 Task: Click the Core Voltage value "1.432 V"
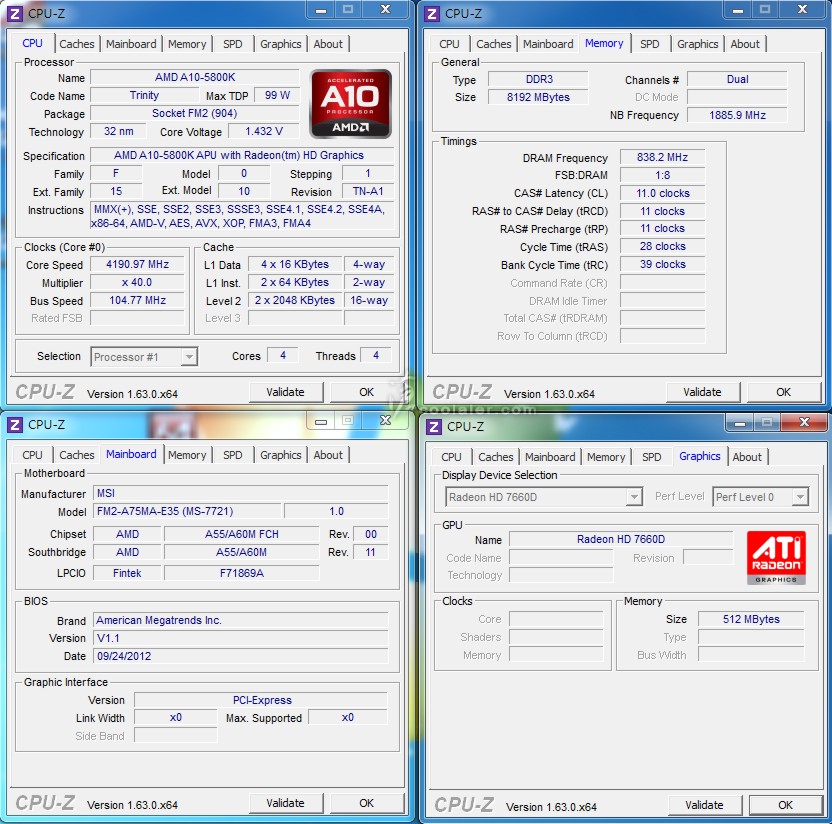click(264, 132)
